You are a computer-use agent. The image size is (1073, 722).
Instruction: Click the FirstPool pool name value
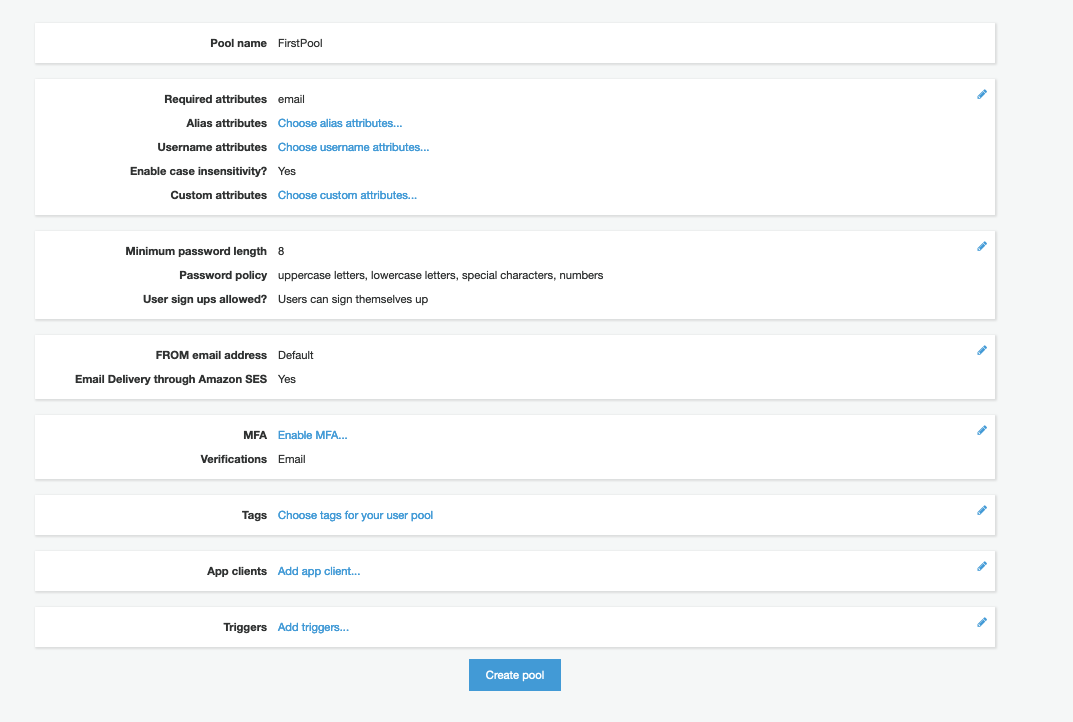coord(300,43)
